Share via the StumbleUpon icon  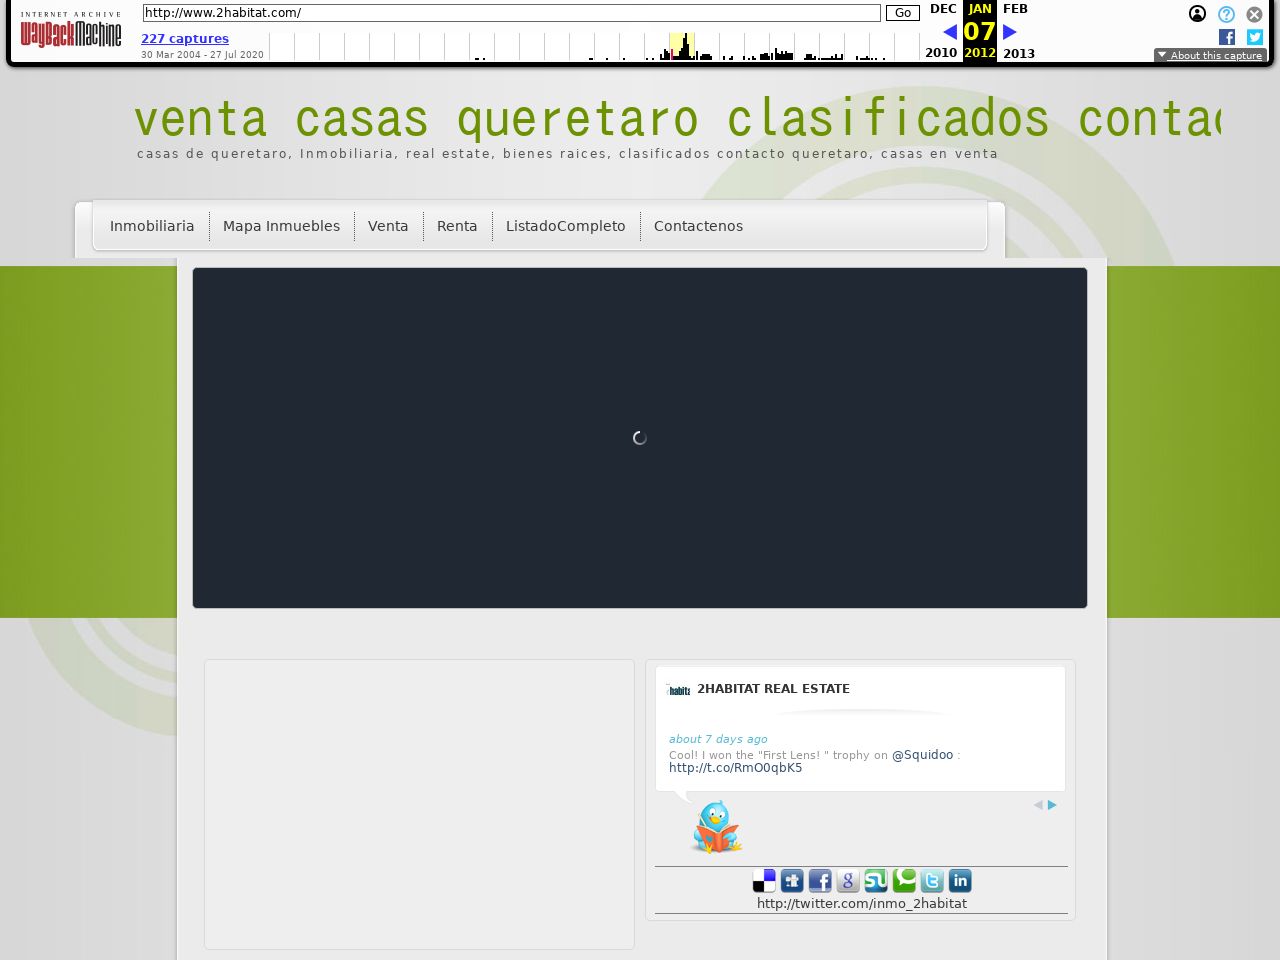876,881
